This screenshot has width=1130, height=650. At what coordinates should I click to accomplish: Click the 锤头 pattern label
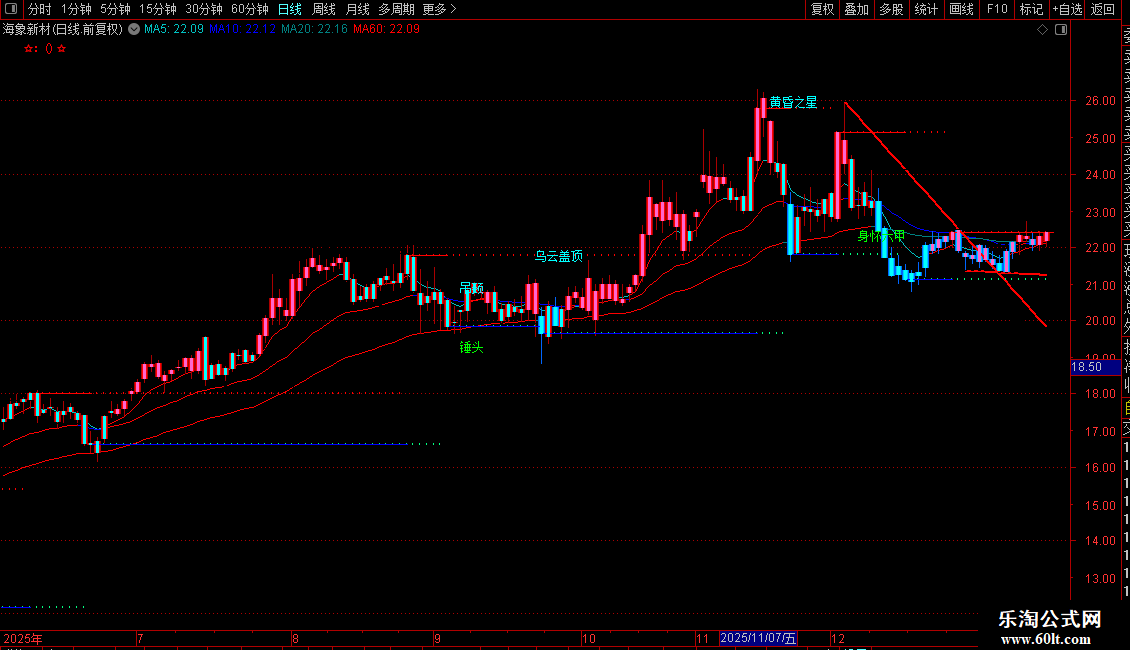click(x=471, y=347)
